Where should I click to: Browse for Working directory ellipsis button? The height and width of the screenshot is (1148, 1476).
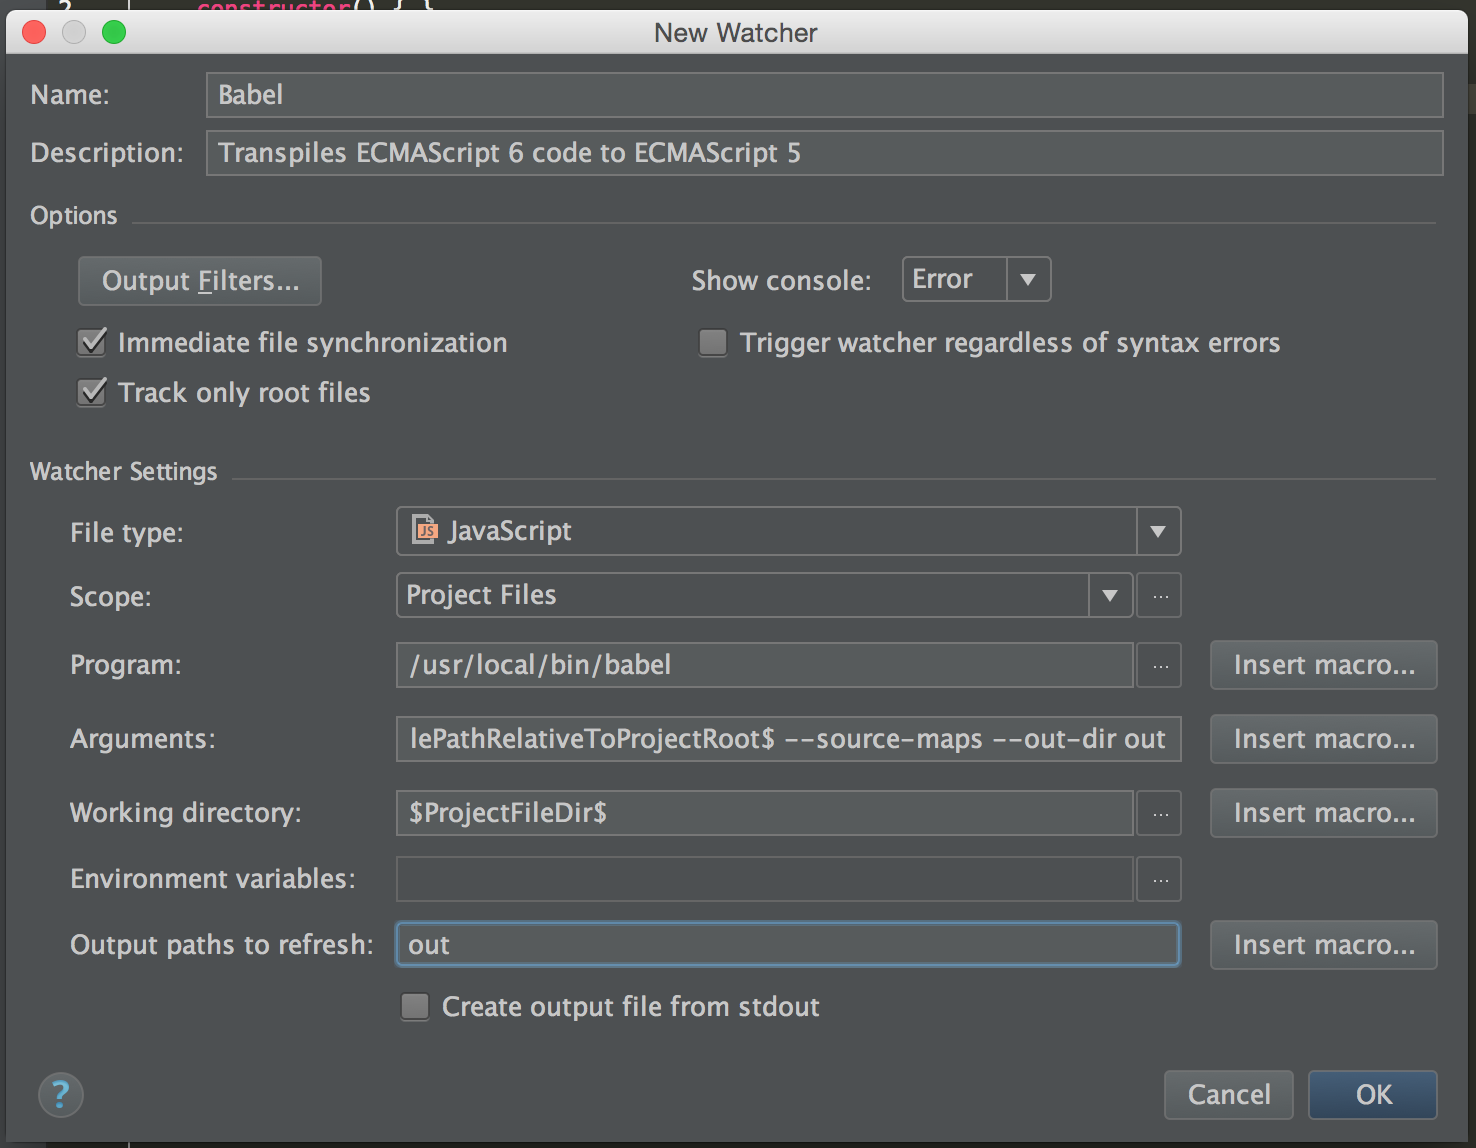pos(1160,813)
